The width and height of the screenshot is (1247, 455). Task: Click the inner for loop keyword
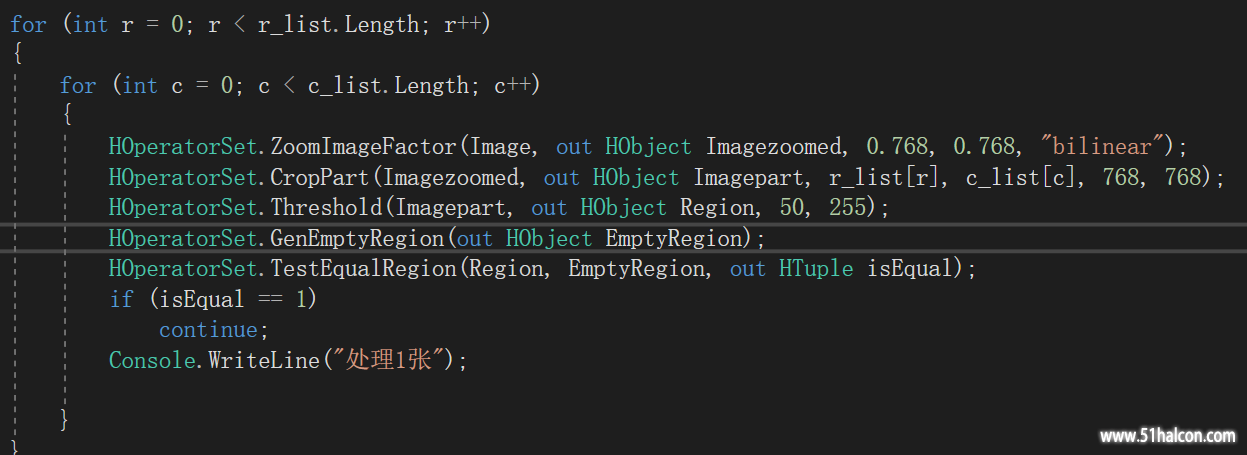[x=78, y=86]
